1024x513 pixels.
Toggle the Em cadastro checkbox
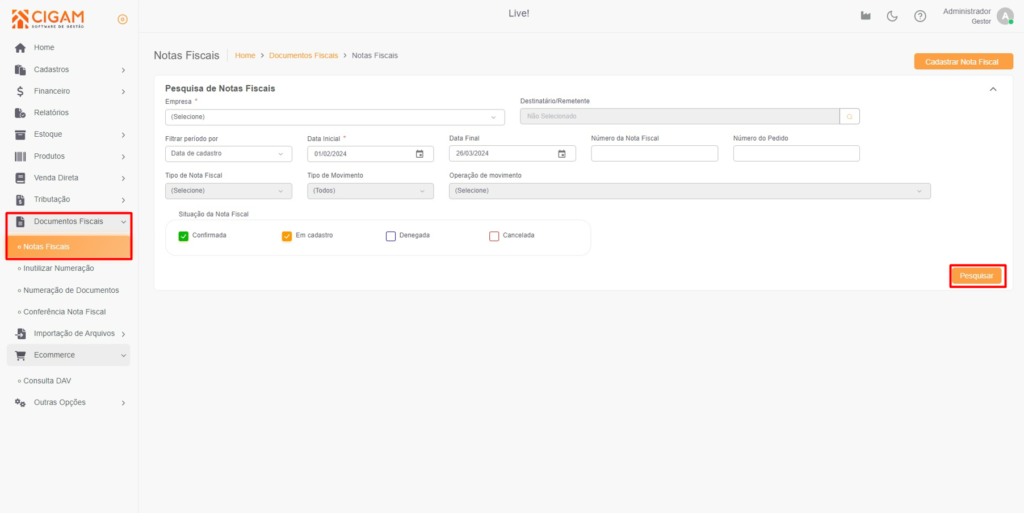tap(287, 236)
